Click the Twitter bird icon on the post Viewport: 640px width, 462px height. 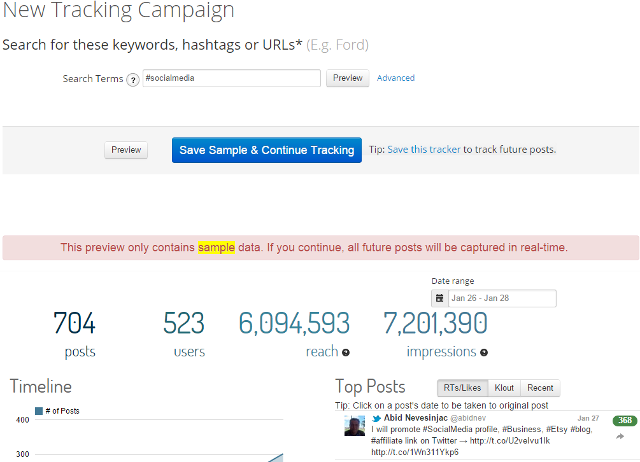coord(377,418)
